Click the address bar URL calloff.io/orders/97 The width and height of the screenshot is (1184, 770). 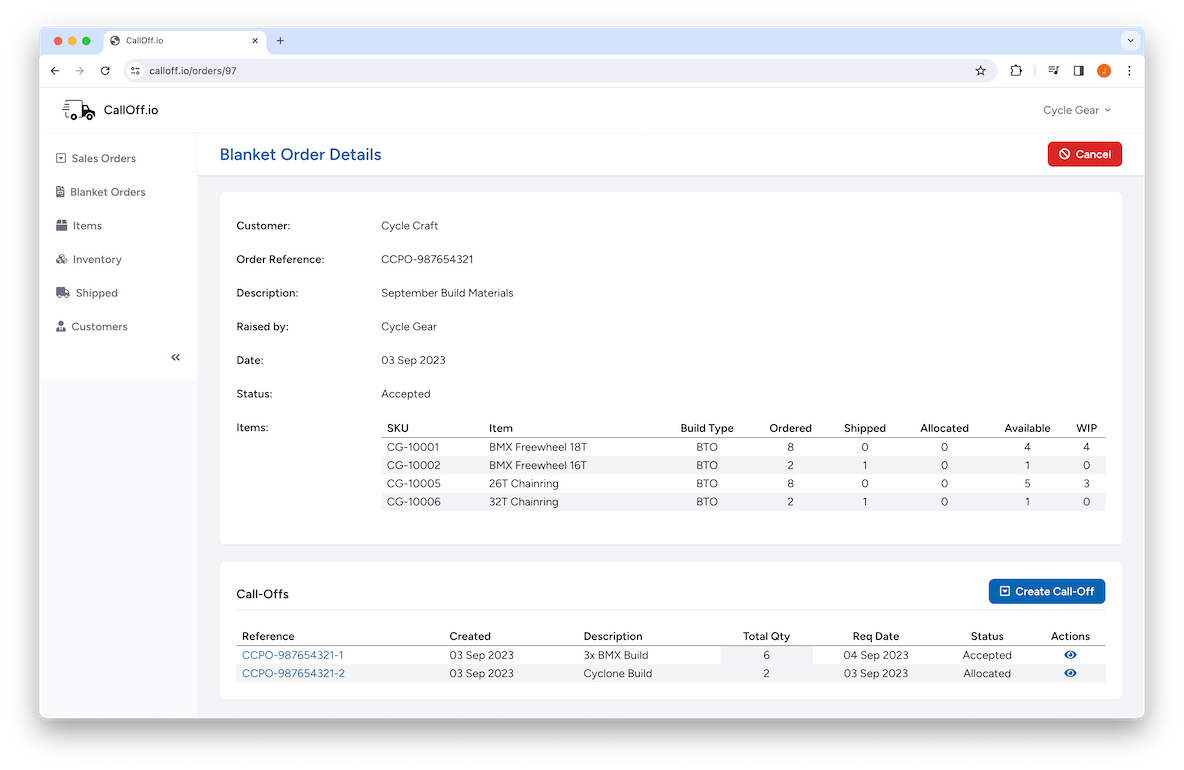click(x=193, y=71)
